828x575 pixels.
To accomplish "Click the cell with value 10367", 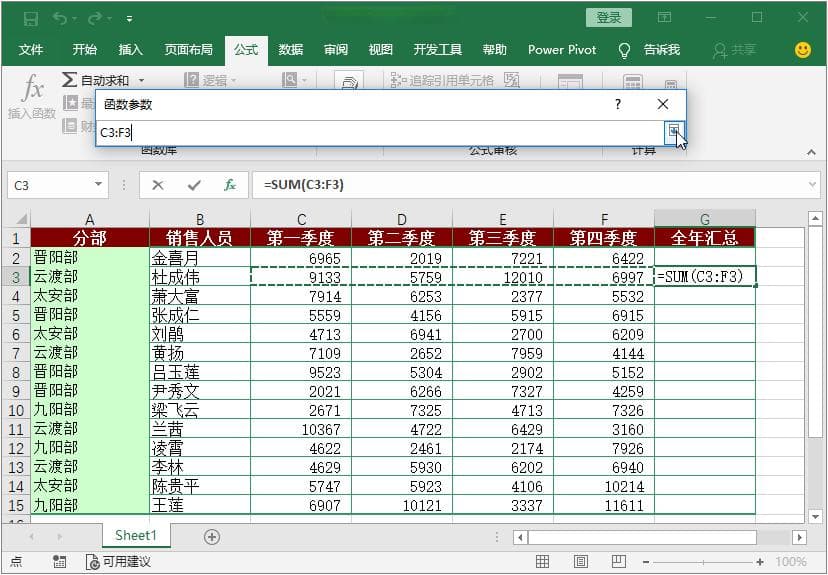I will coord(301,429).
